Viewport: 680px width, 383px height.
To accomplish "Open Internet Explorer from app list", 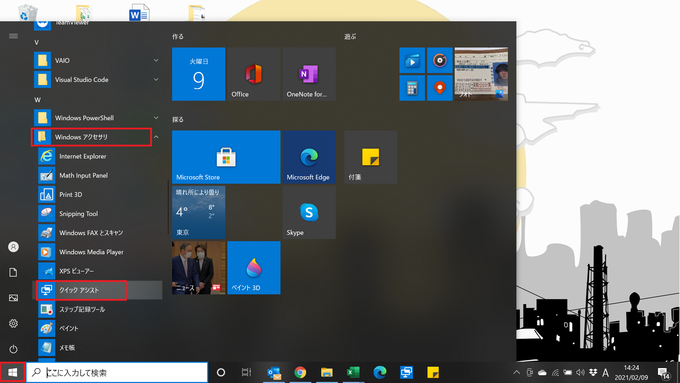I will [x=98, y=156].
